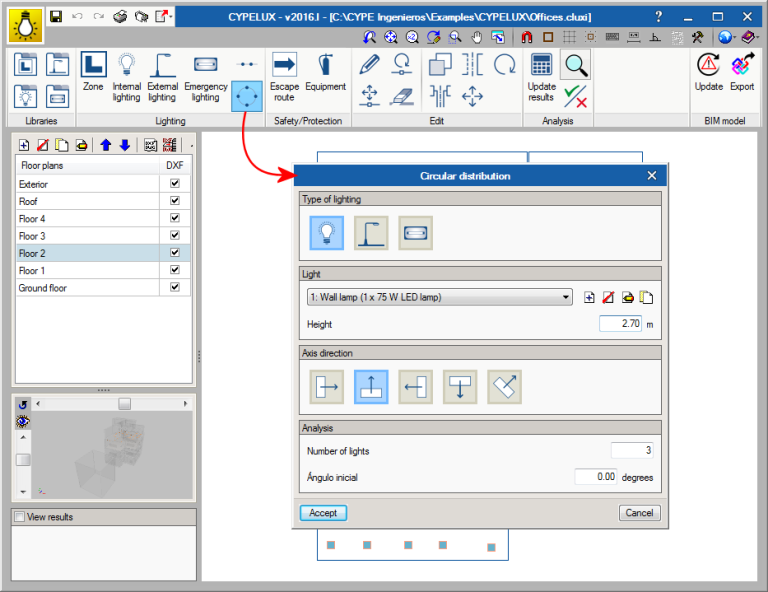Select the External lighting tool
Image resolution: width=768 pixels, height=592 pixels.
(x=163, y=77)
